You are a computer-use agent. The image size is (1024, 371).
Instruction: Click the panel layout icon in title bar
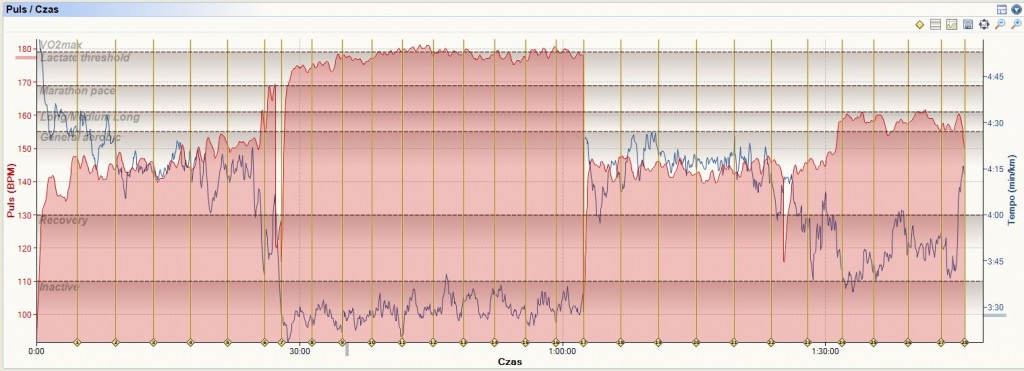click(1002, 9)
